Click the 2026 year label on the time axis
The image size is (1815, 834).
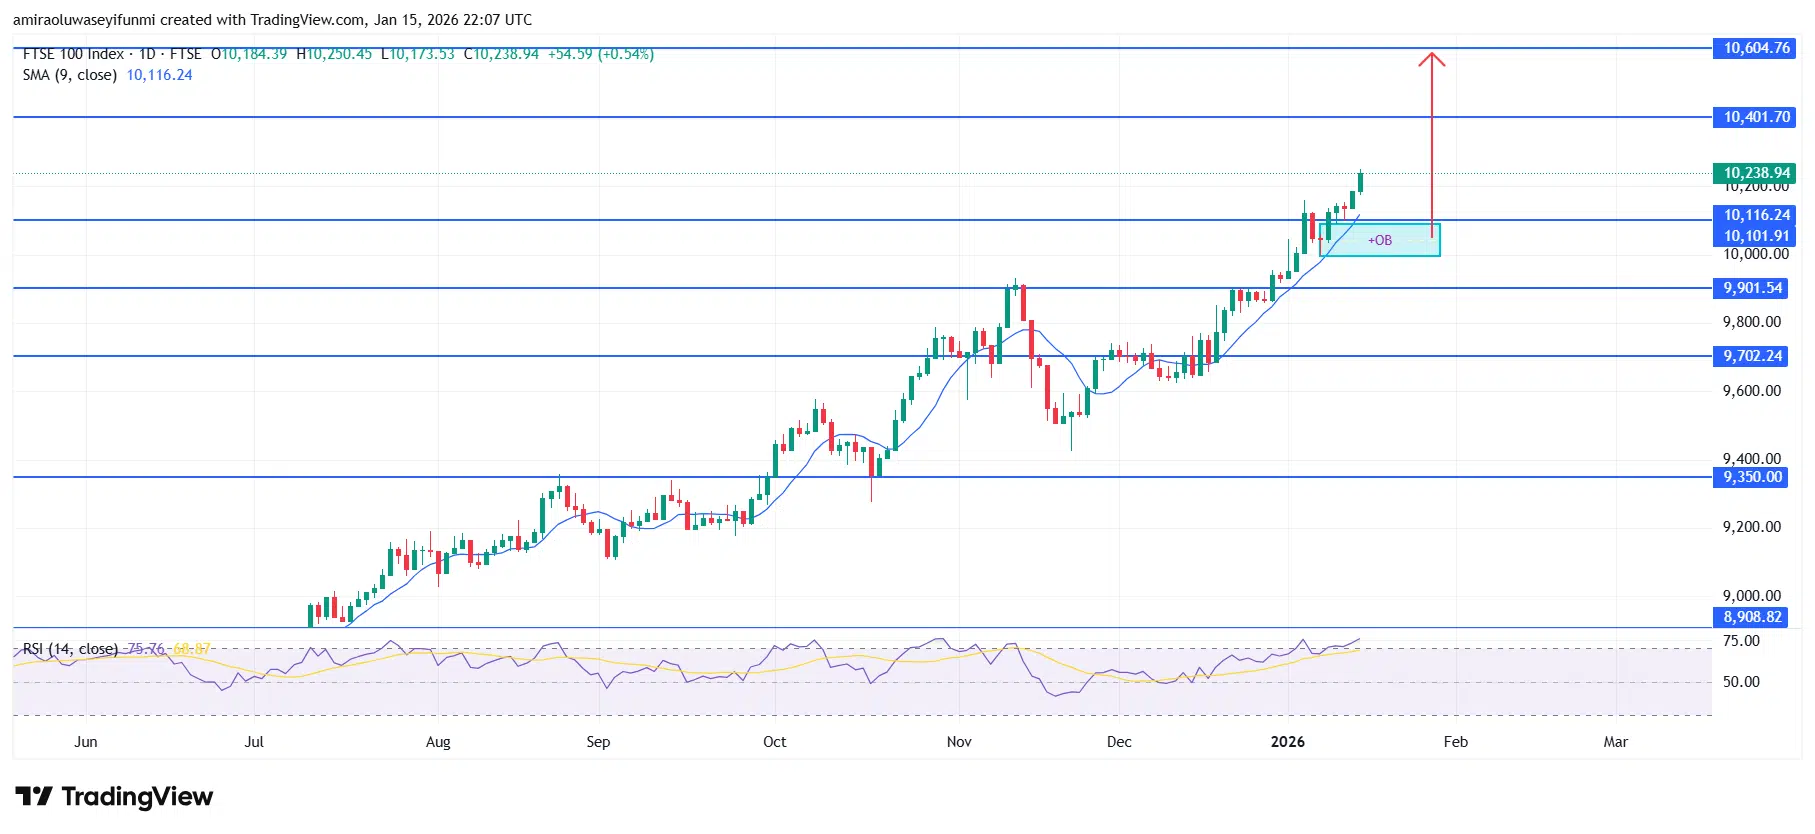1288,742
